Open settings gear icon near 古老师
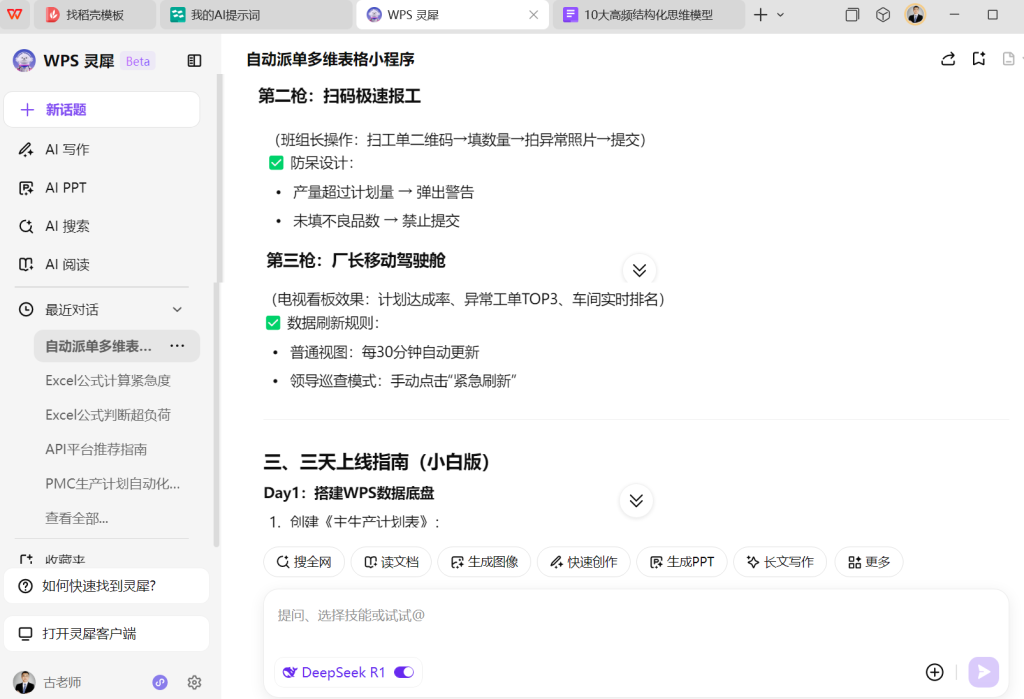 pyautogui.click(x=194, y=682)
